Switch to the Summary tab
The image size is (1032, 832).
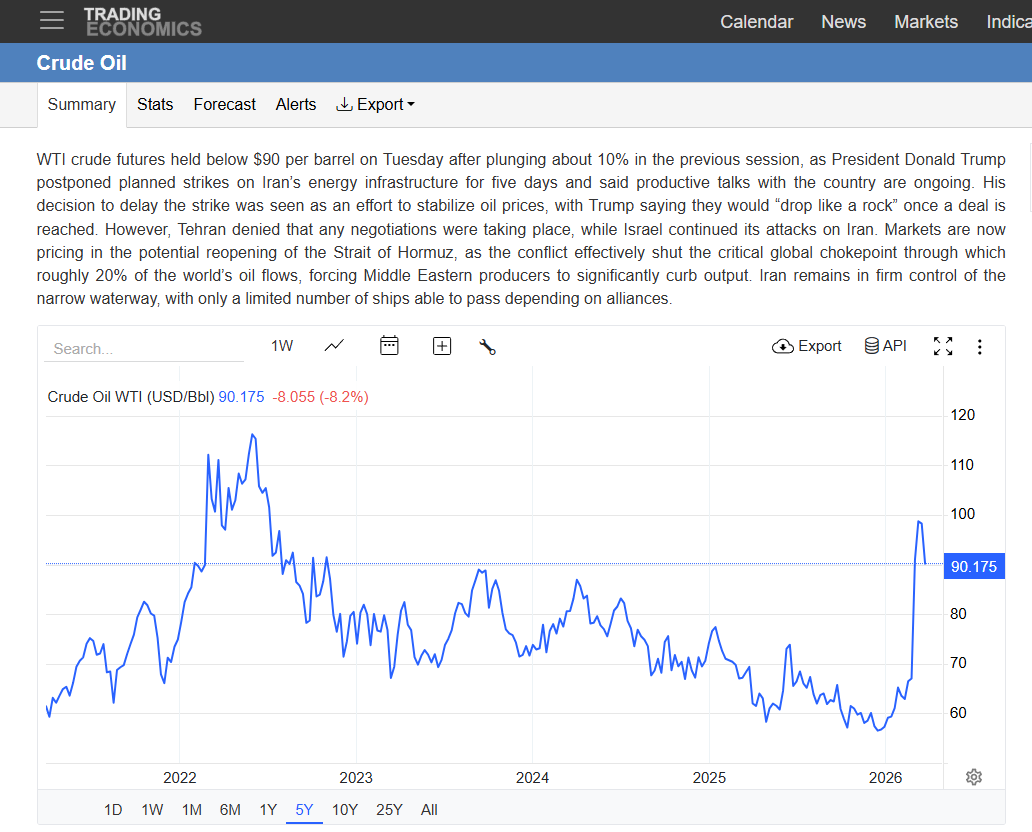pyautogui.click(x=82, y=105)
